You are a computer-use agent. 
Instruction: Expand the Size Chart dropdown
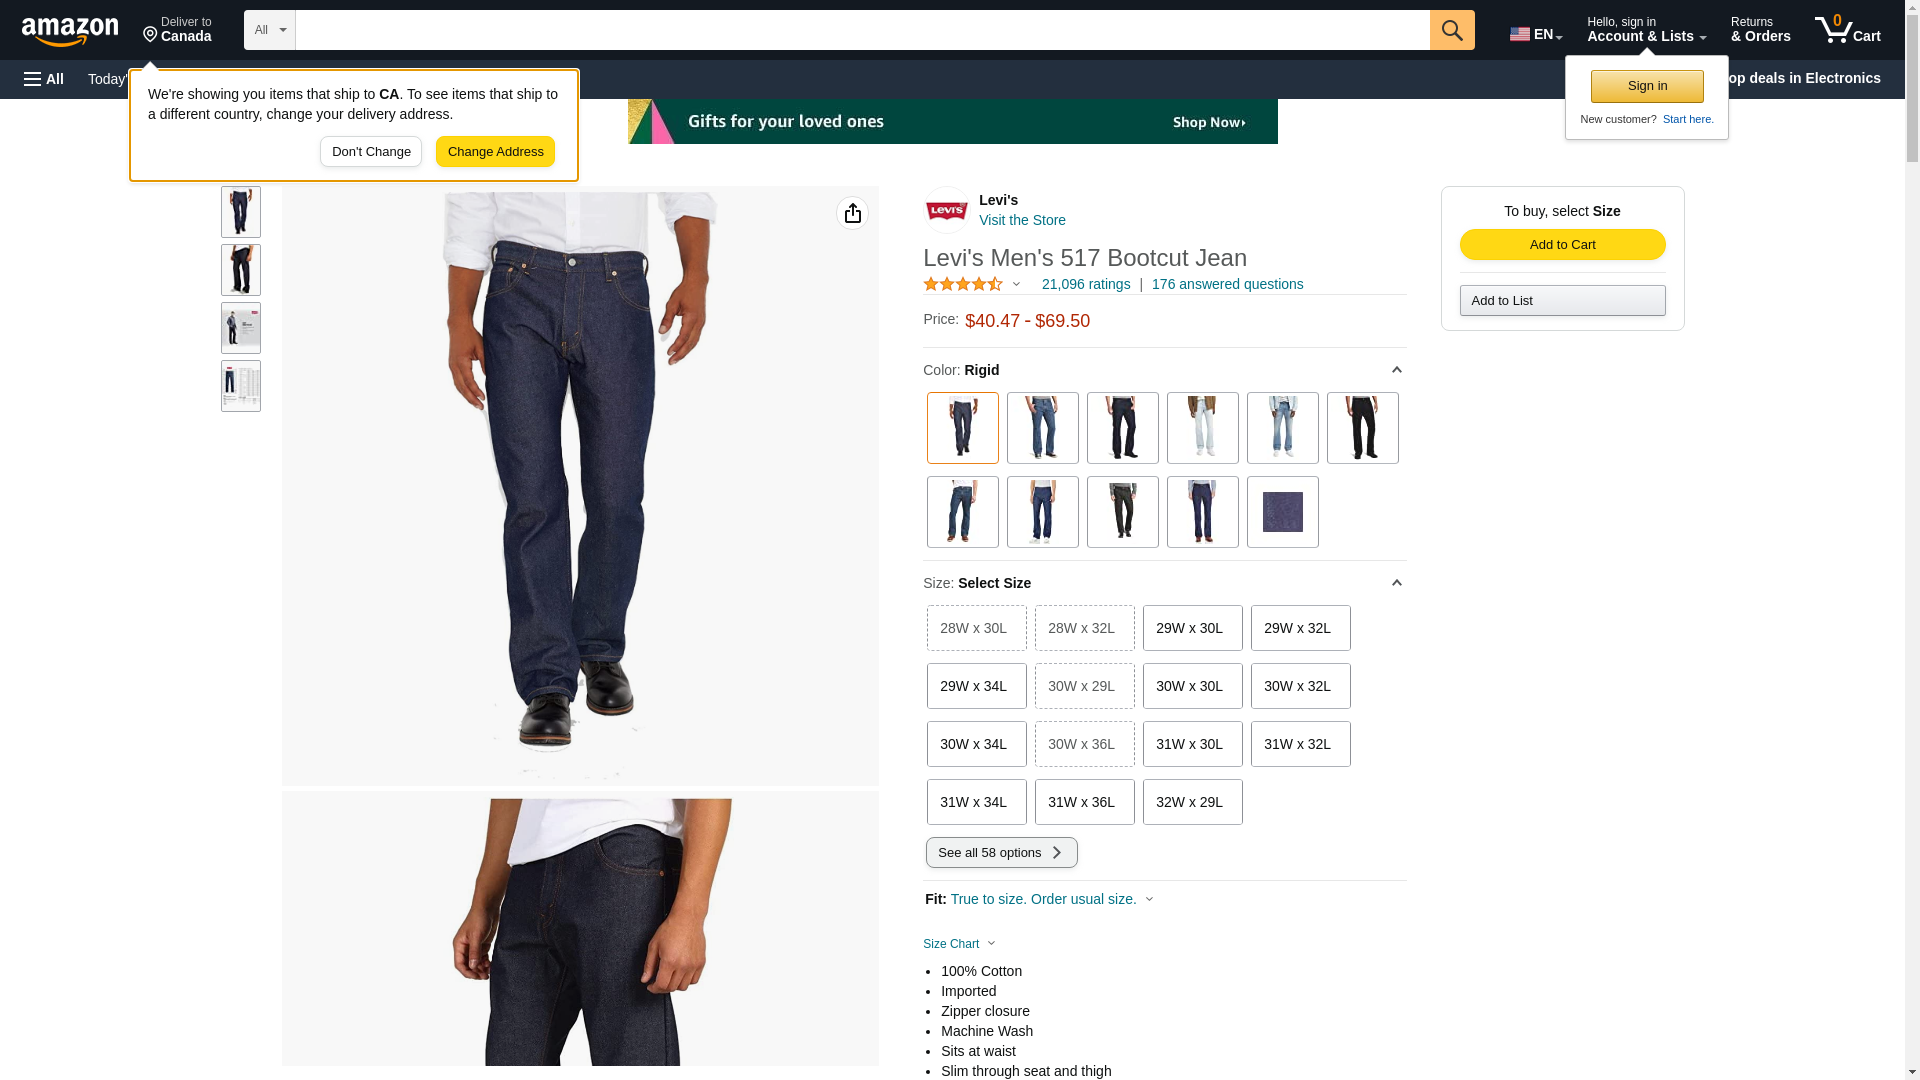click(x=959, y=944)
